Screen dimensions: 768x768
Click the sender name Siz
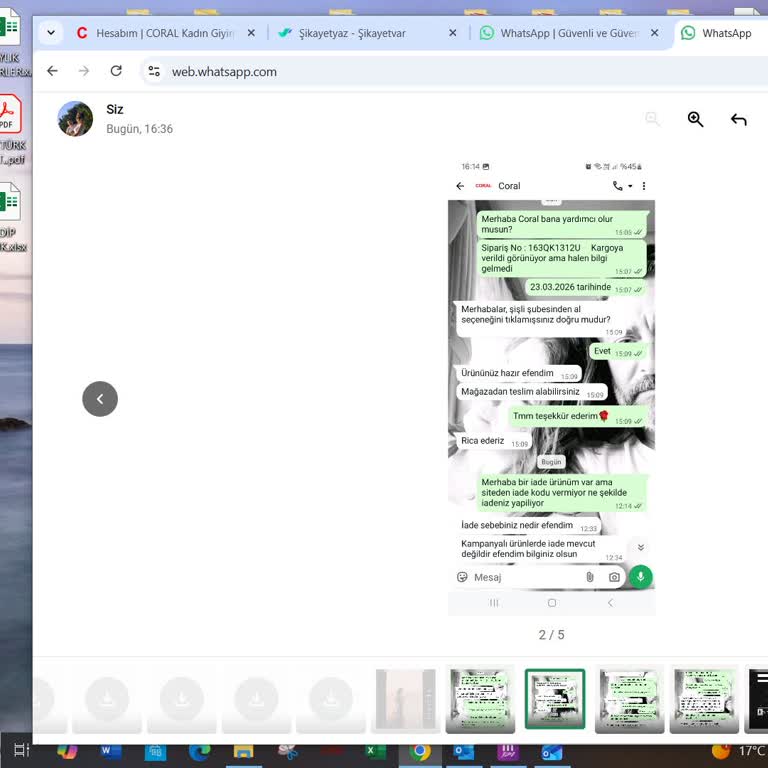coord(115,109)
